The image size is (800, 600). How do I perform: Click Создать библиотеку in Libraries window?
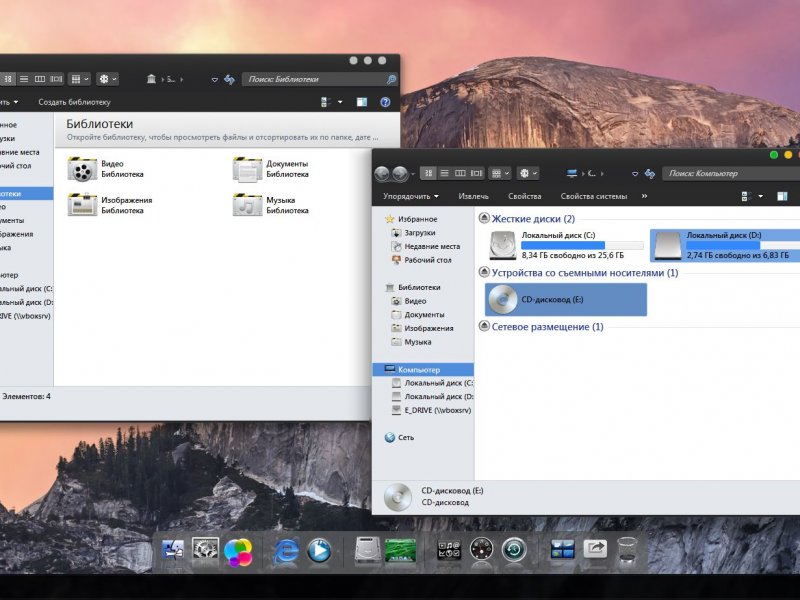pos(74,102)
